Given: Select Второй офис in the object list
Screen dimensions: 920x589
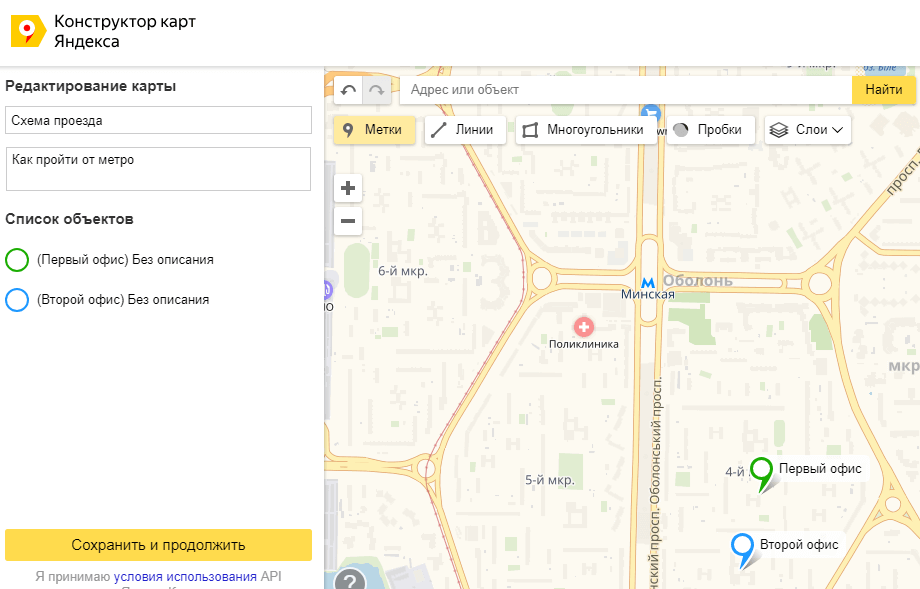Looking at the screenshot, I should click(122, 299).
